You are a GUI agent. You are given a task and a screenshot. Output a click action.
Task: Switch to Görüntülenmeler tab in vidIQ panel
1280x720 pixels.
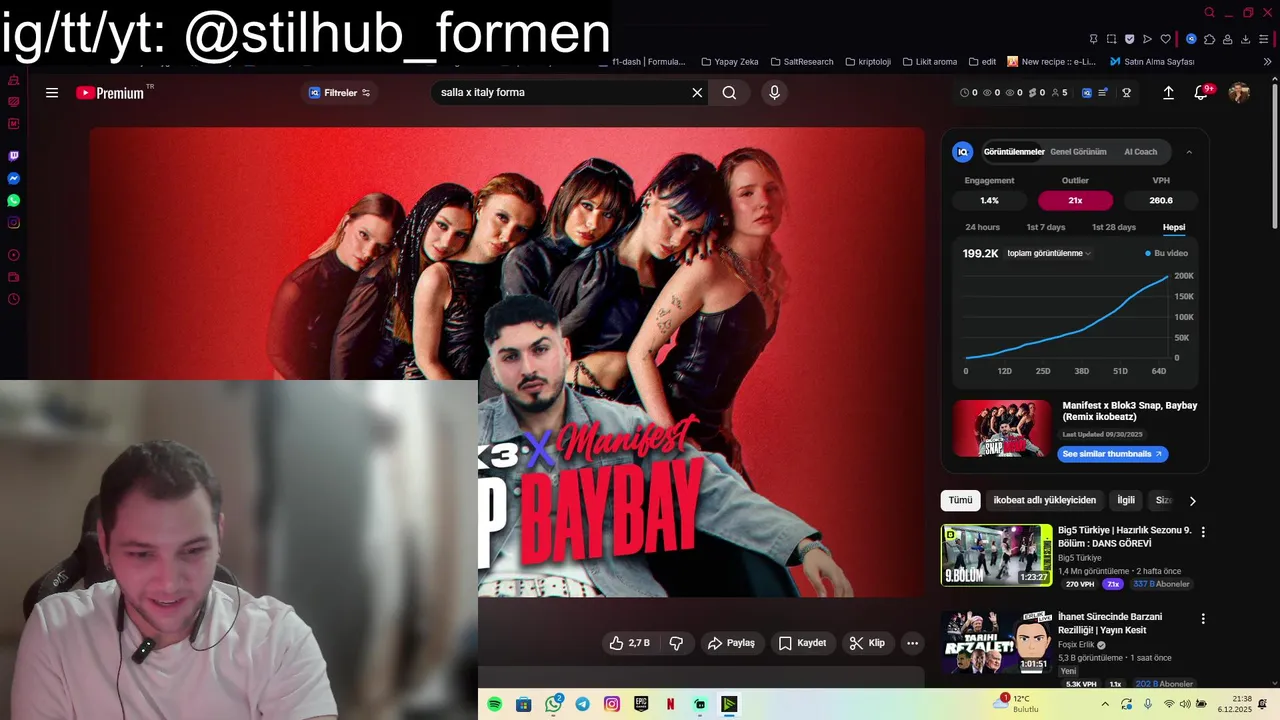coord(1014,152)
